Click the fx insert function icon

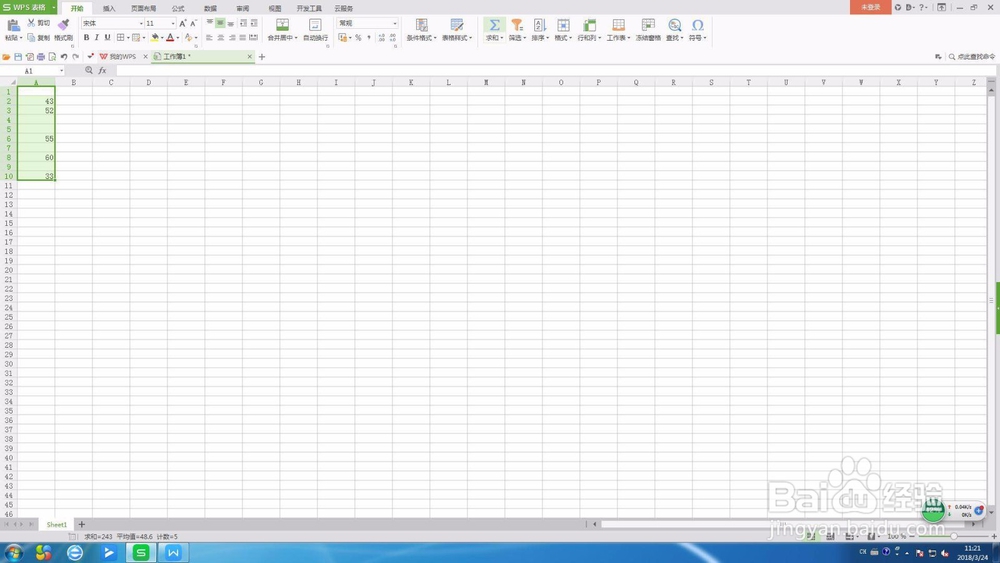[102, 71]
